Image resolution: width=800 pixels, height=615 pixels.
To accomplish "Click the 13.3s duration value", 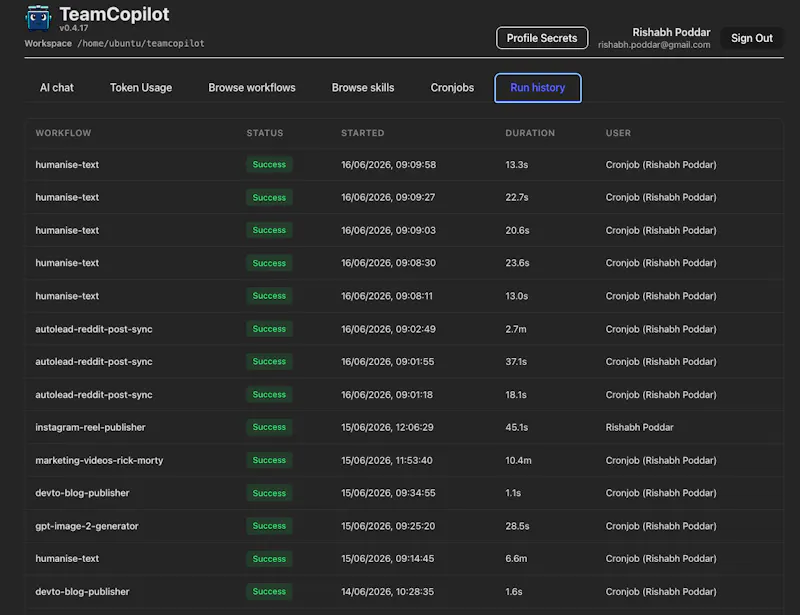I will click(516, 165).
